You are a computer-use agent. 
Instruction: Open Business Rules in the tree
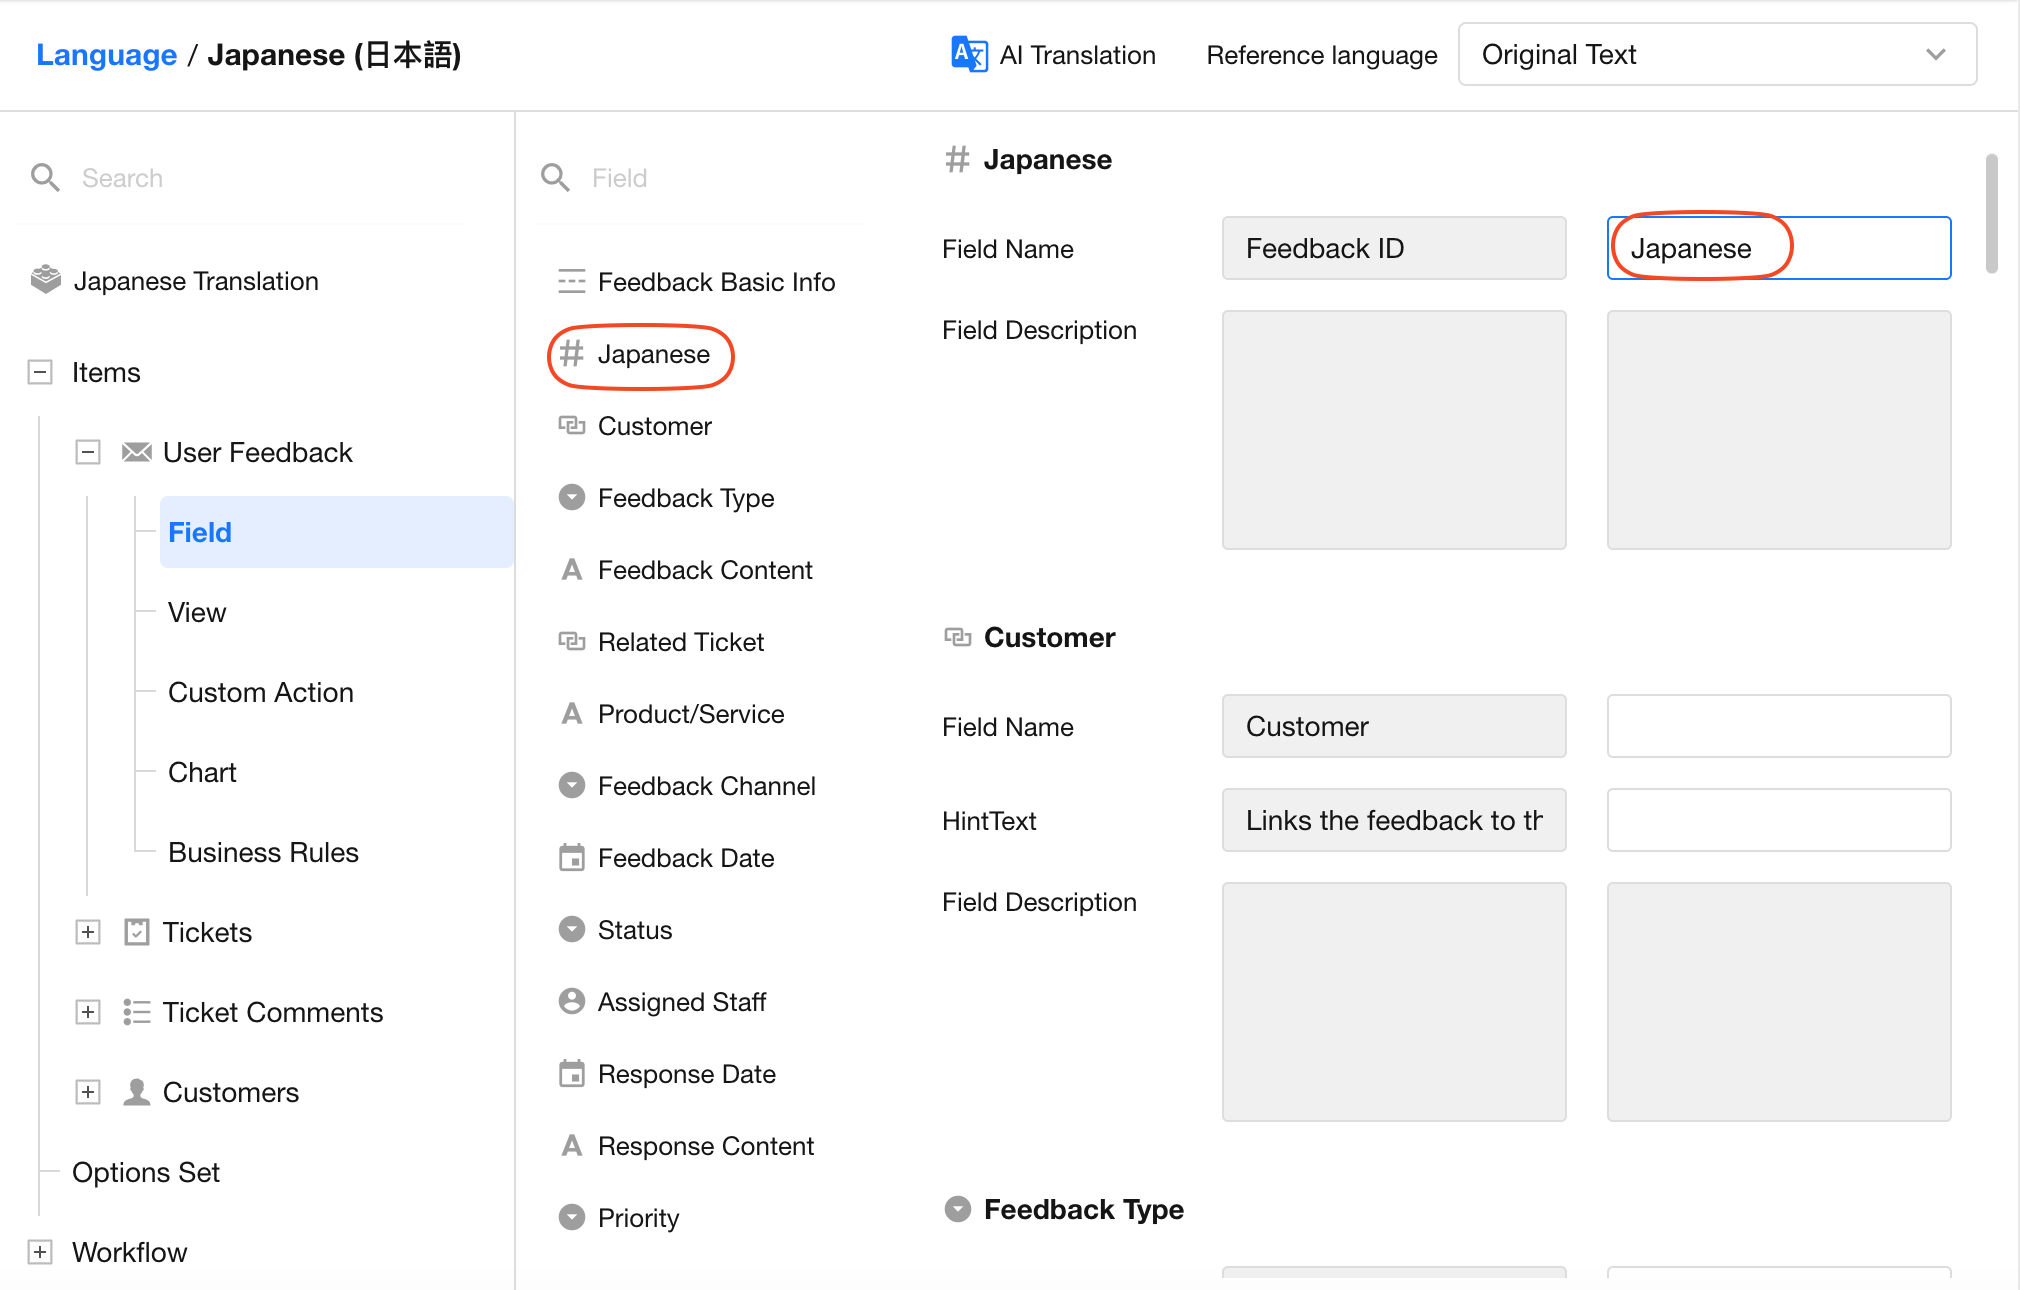tap(263, 852)
